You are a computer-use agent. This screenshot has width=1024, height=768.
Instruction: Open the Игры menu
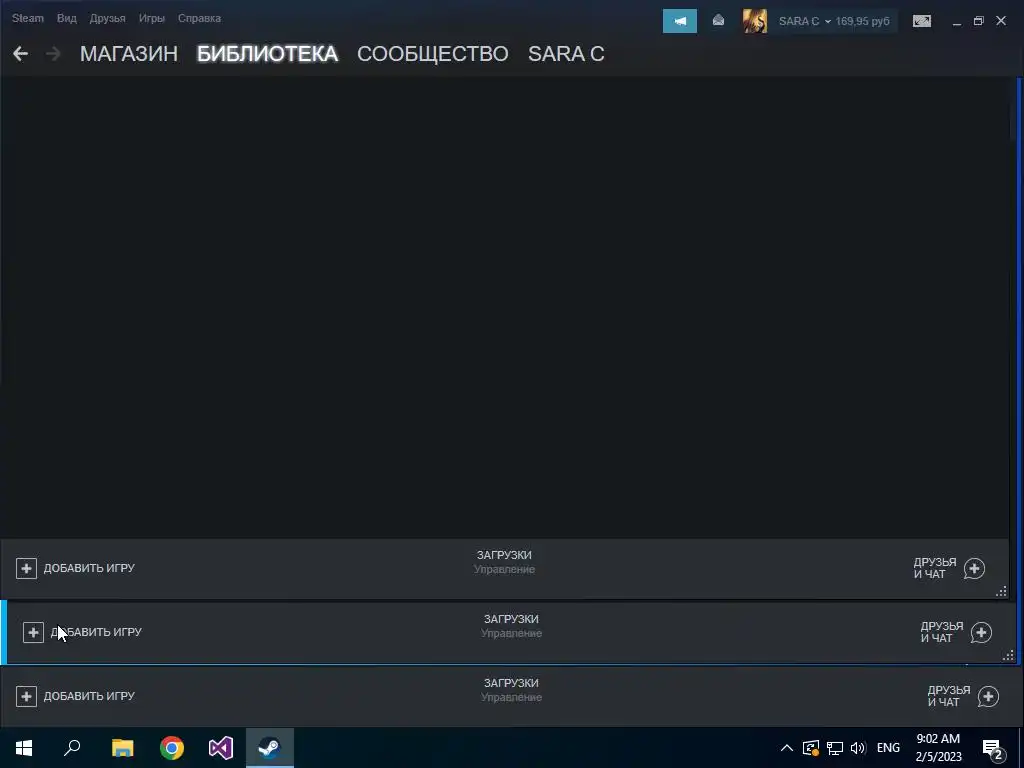click(152, 18)
